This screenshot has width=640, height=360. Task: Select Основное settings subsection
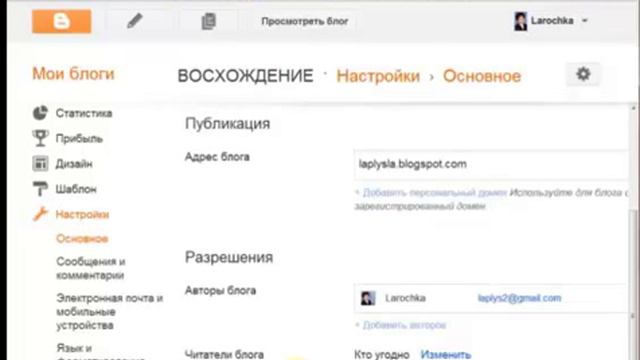coord(82,238)
